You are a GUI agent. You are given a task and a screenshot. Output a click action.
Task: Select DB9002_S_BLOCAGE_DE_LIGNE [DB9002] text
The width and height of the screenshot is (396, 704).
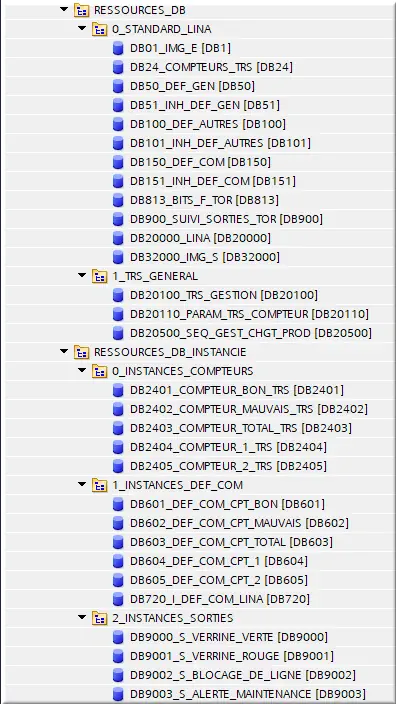coord(243,675)
